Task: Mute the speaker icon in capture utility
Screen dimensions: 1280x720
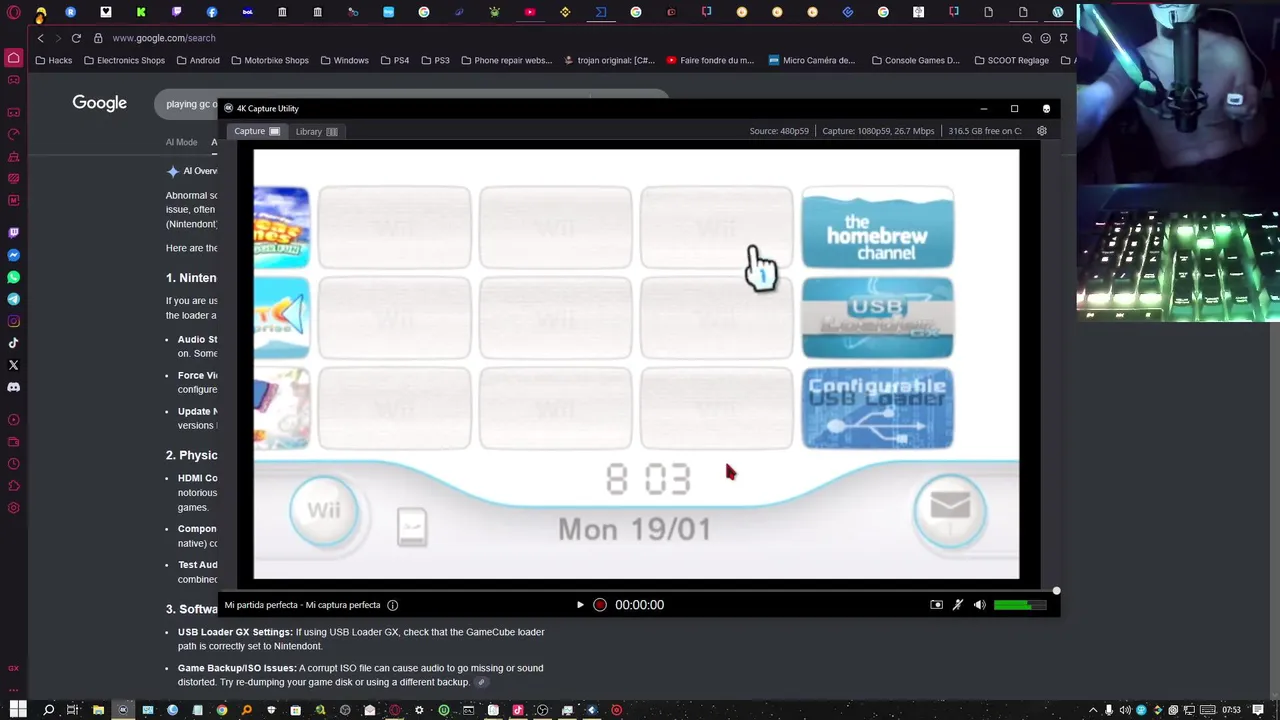Action: click(980, 605)
